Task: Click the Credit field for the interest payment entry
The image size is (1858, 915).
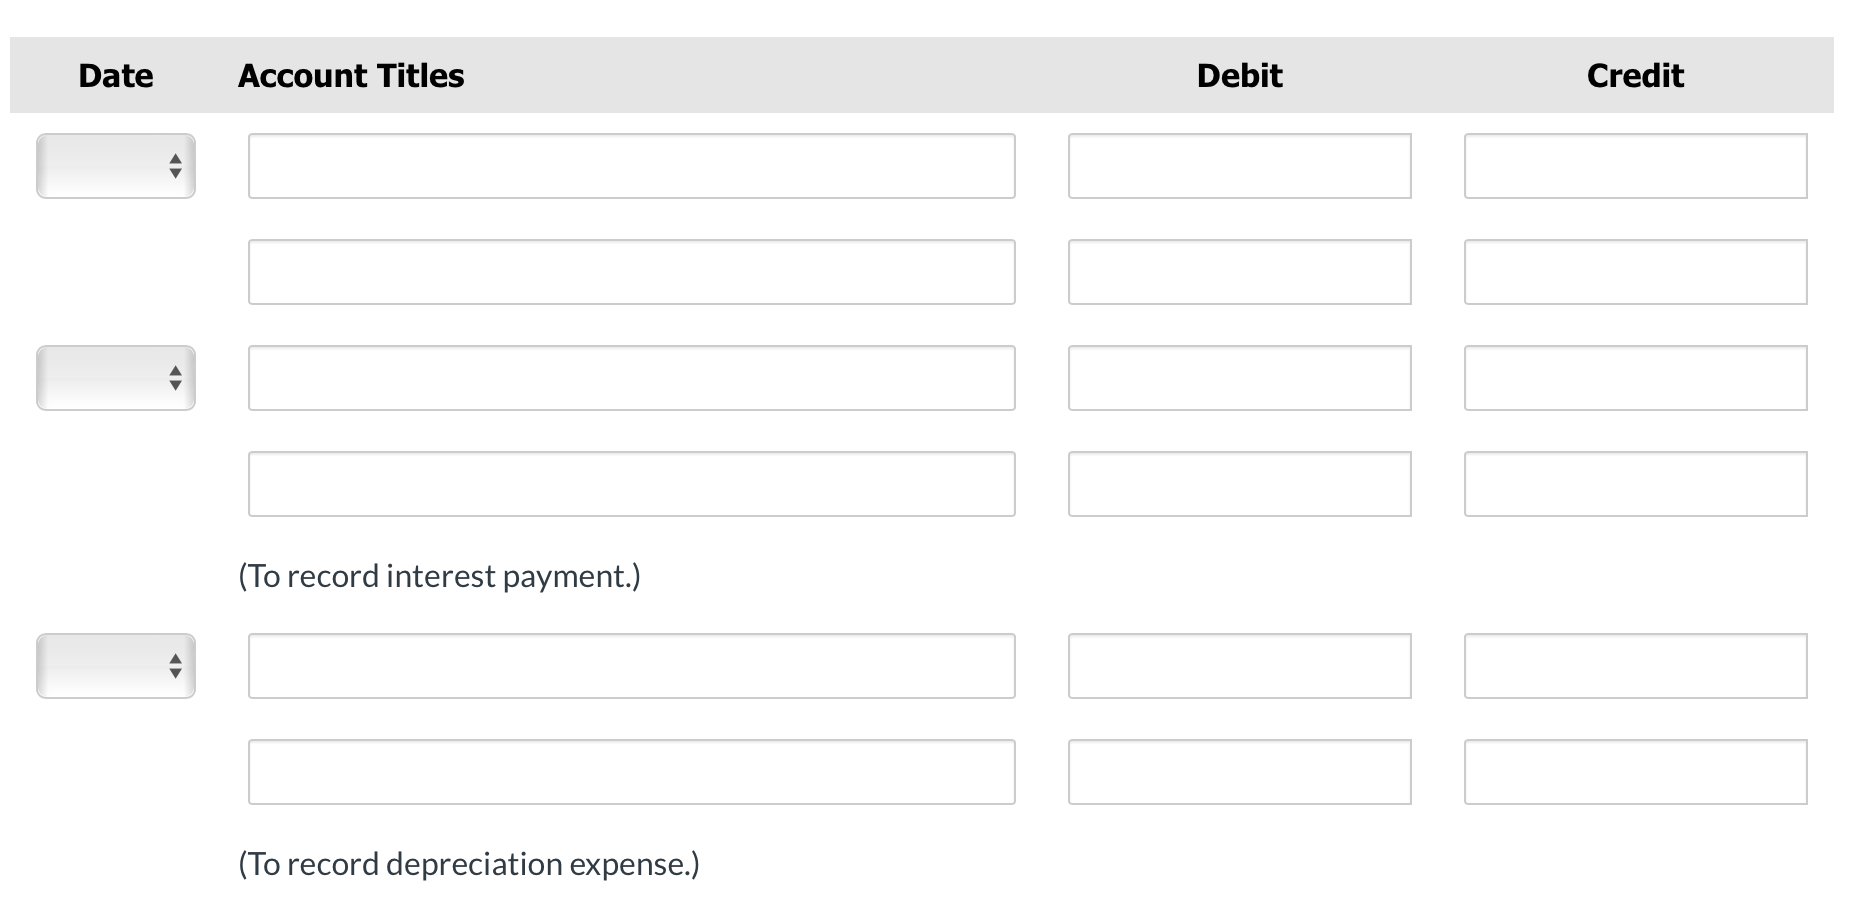Action: [x=1635, y=377]
